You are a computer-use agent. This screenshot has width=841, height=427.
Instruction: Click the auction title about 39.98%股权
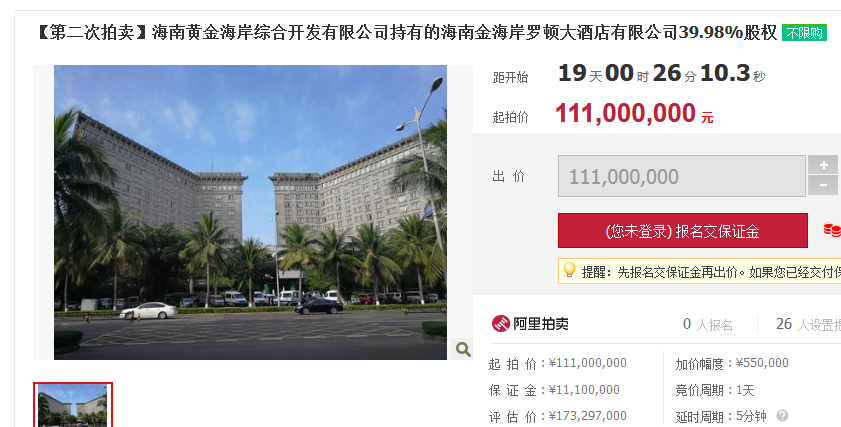click(x=405, y=33)
